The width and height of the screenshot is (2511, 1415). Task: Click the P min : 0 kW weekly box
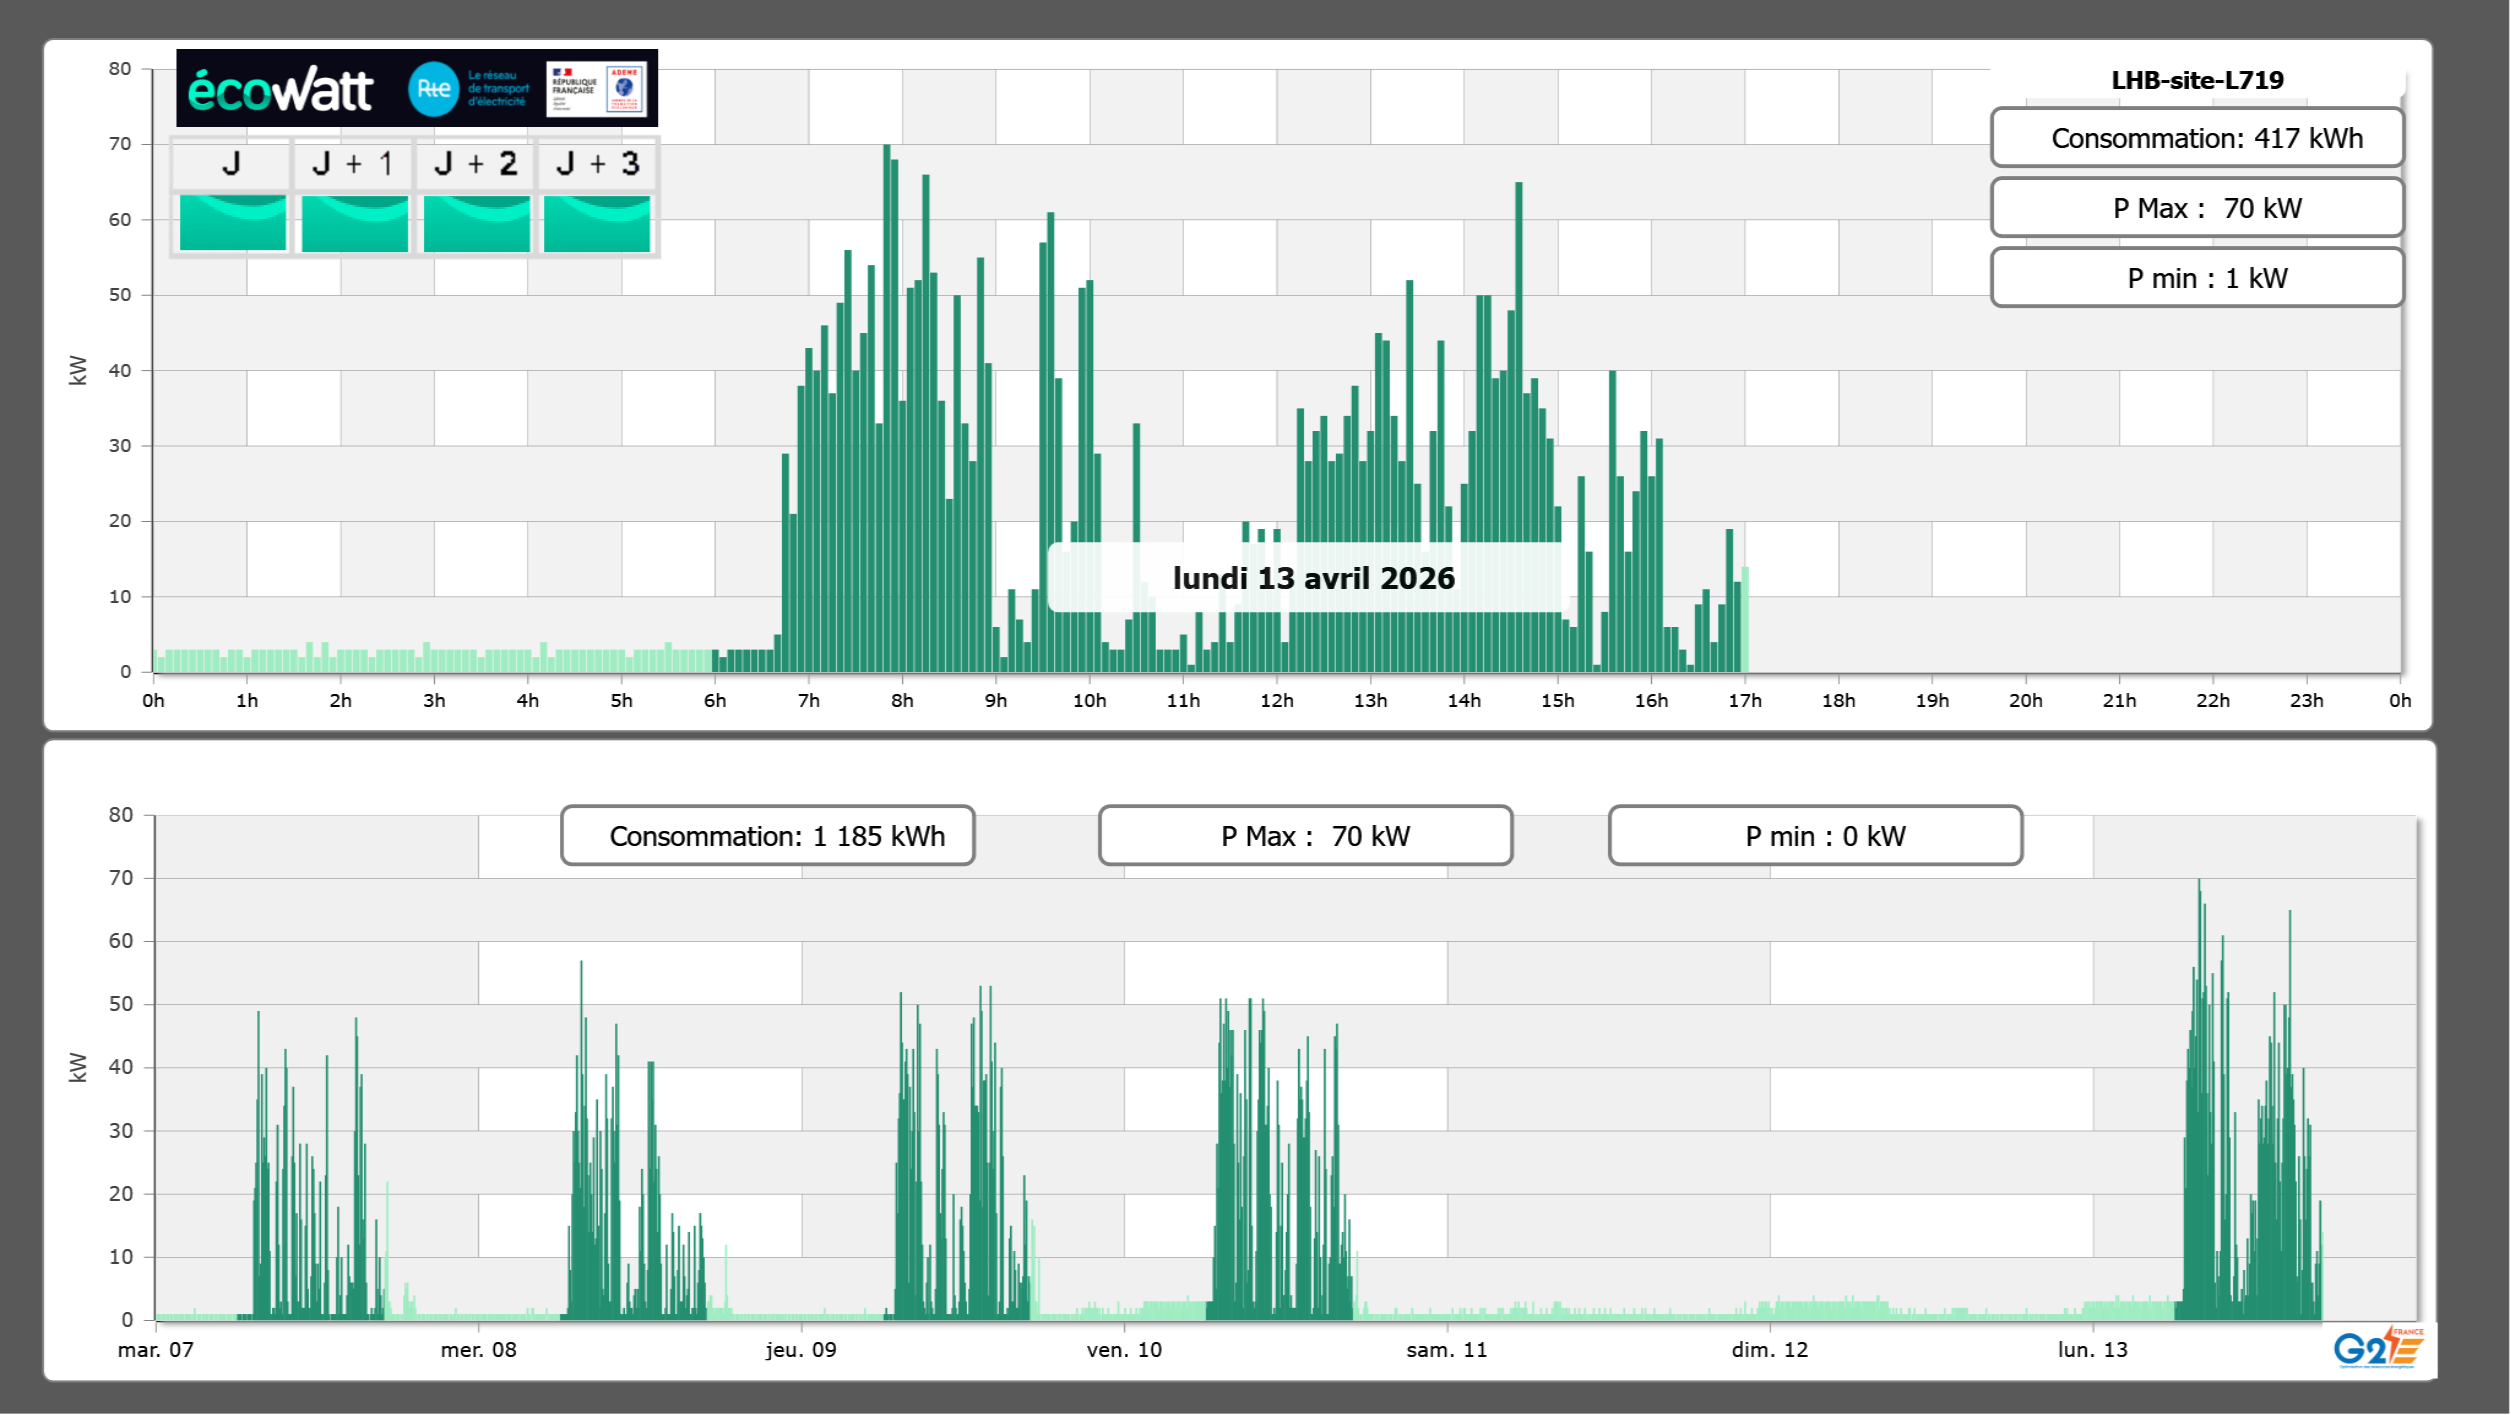(x=1814, y=836)
